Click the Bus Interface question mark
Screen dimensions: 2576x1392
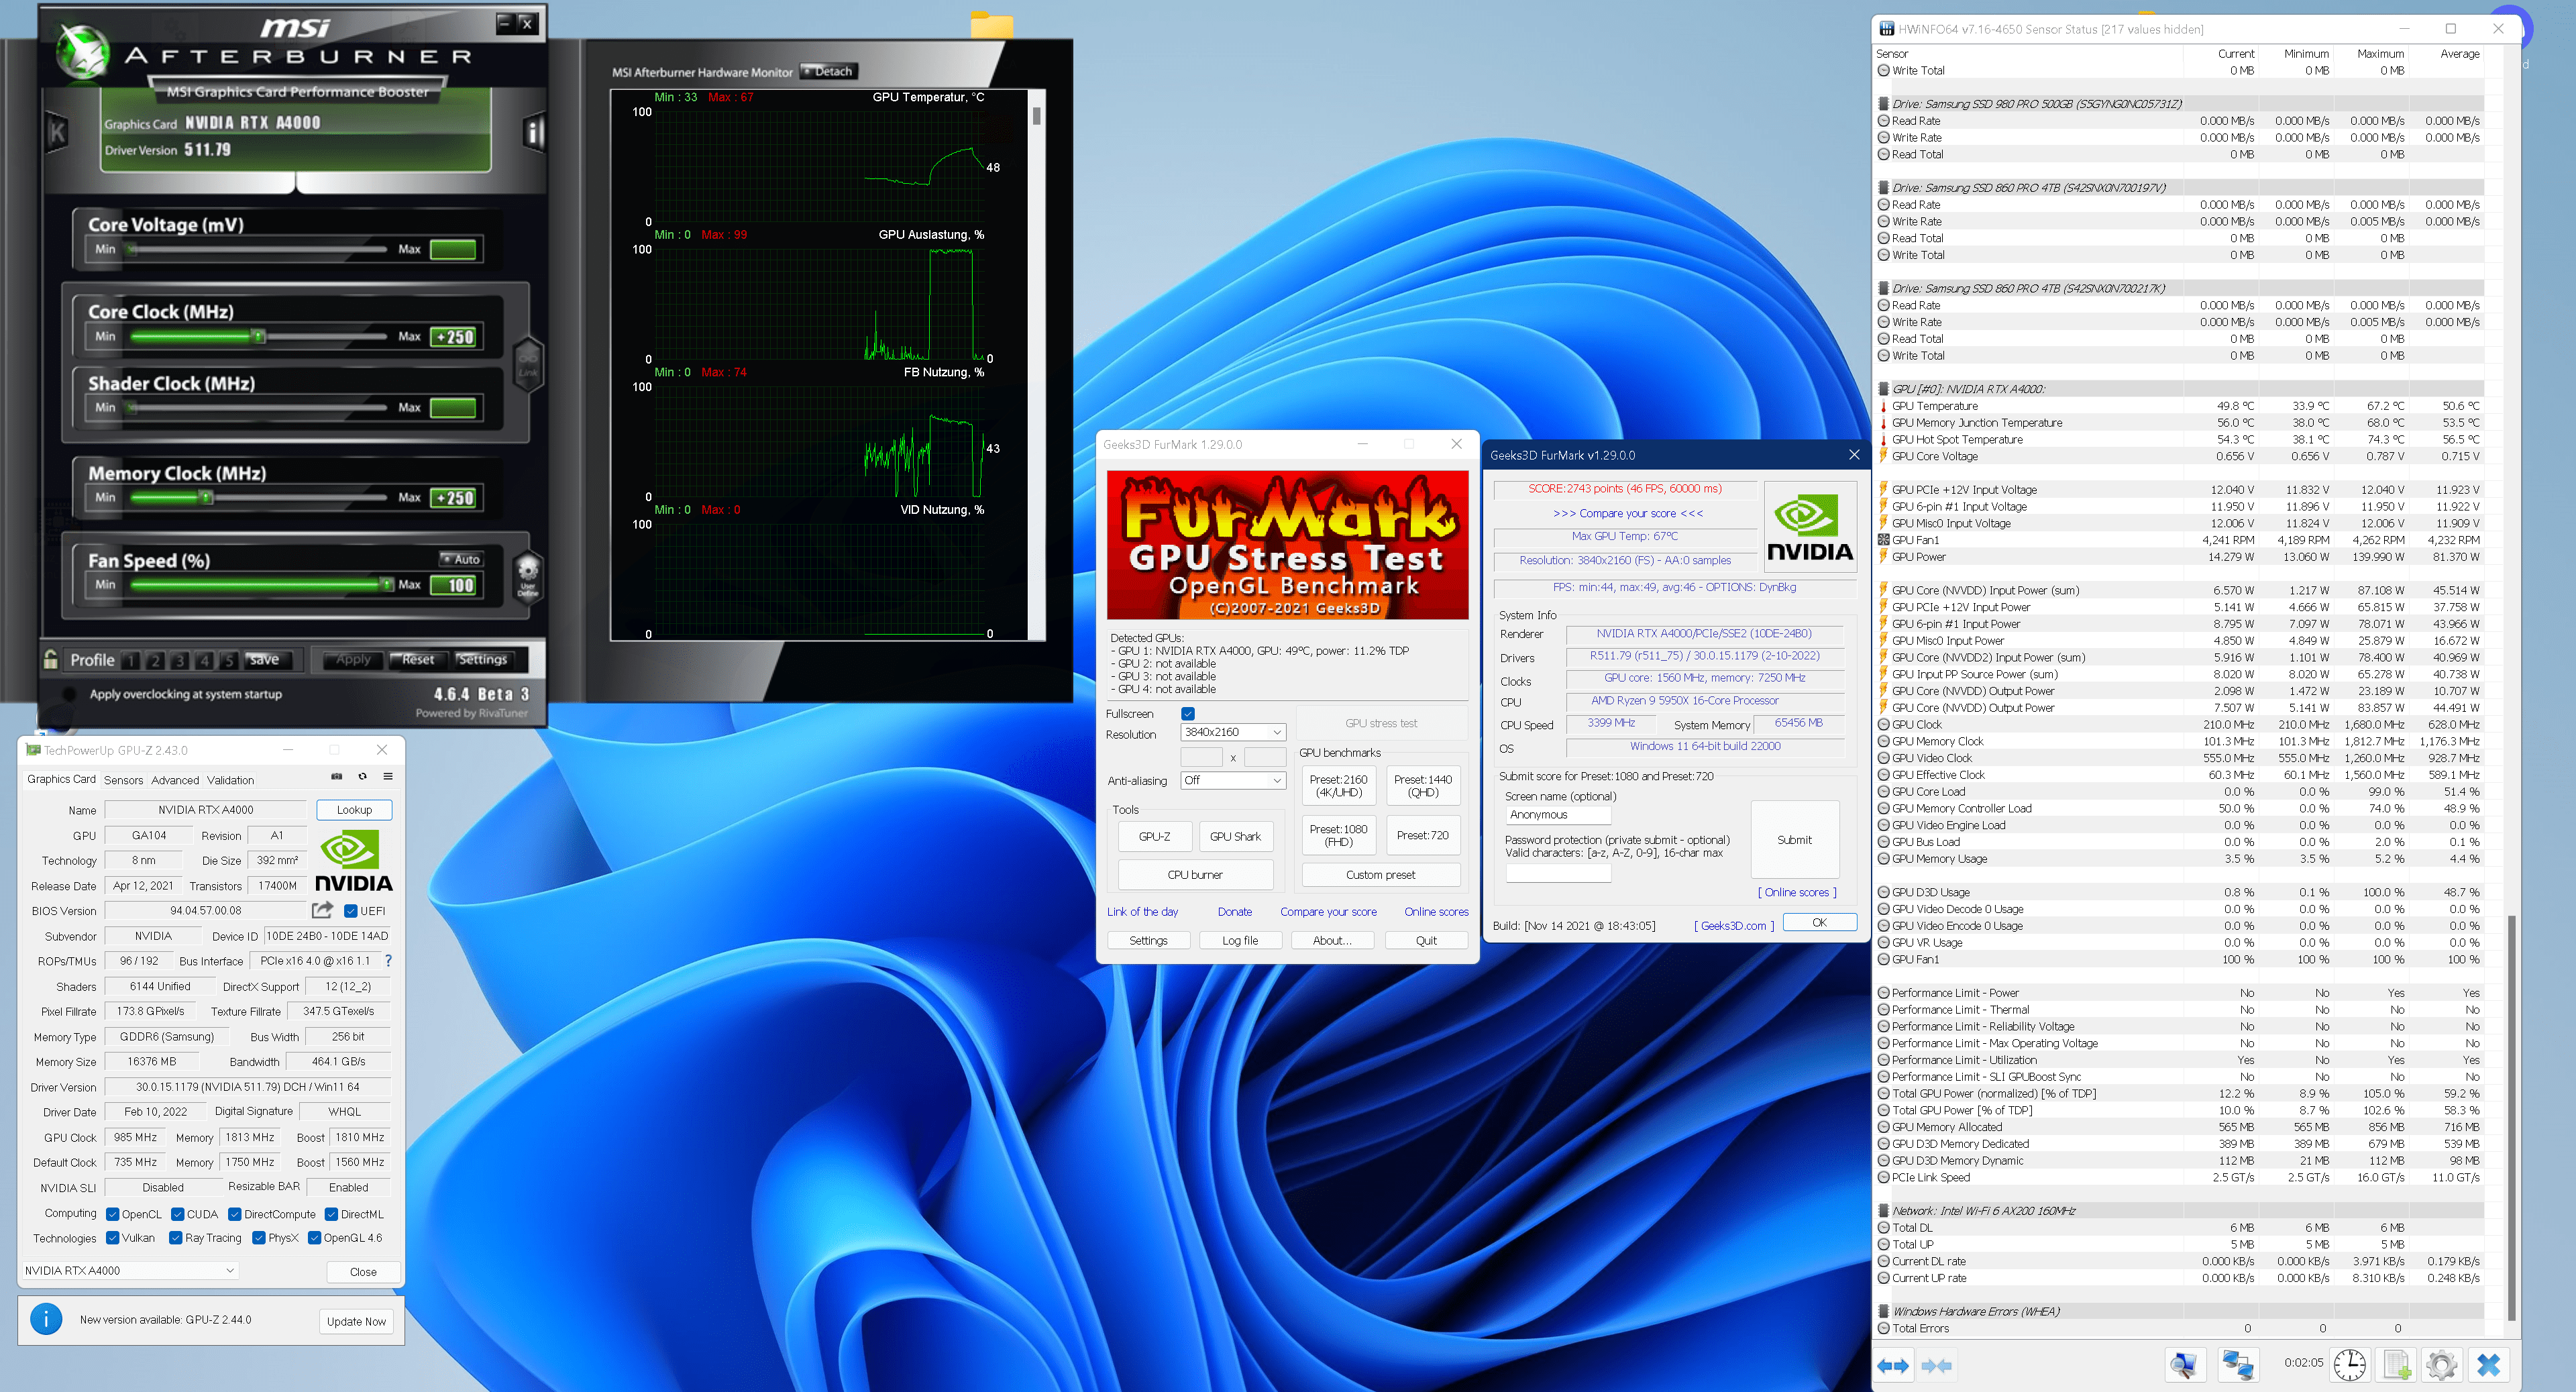[x=388, y=961]
